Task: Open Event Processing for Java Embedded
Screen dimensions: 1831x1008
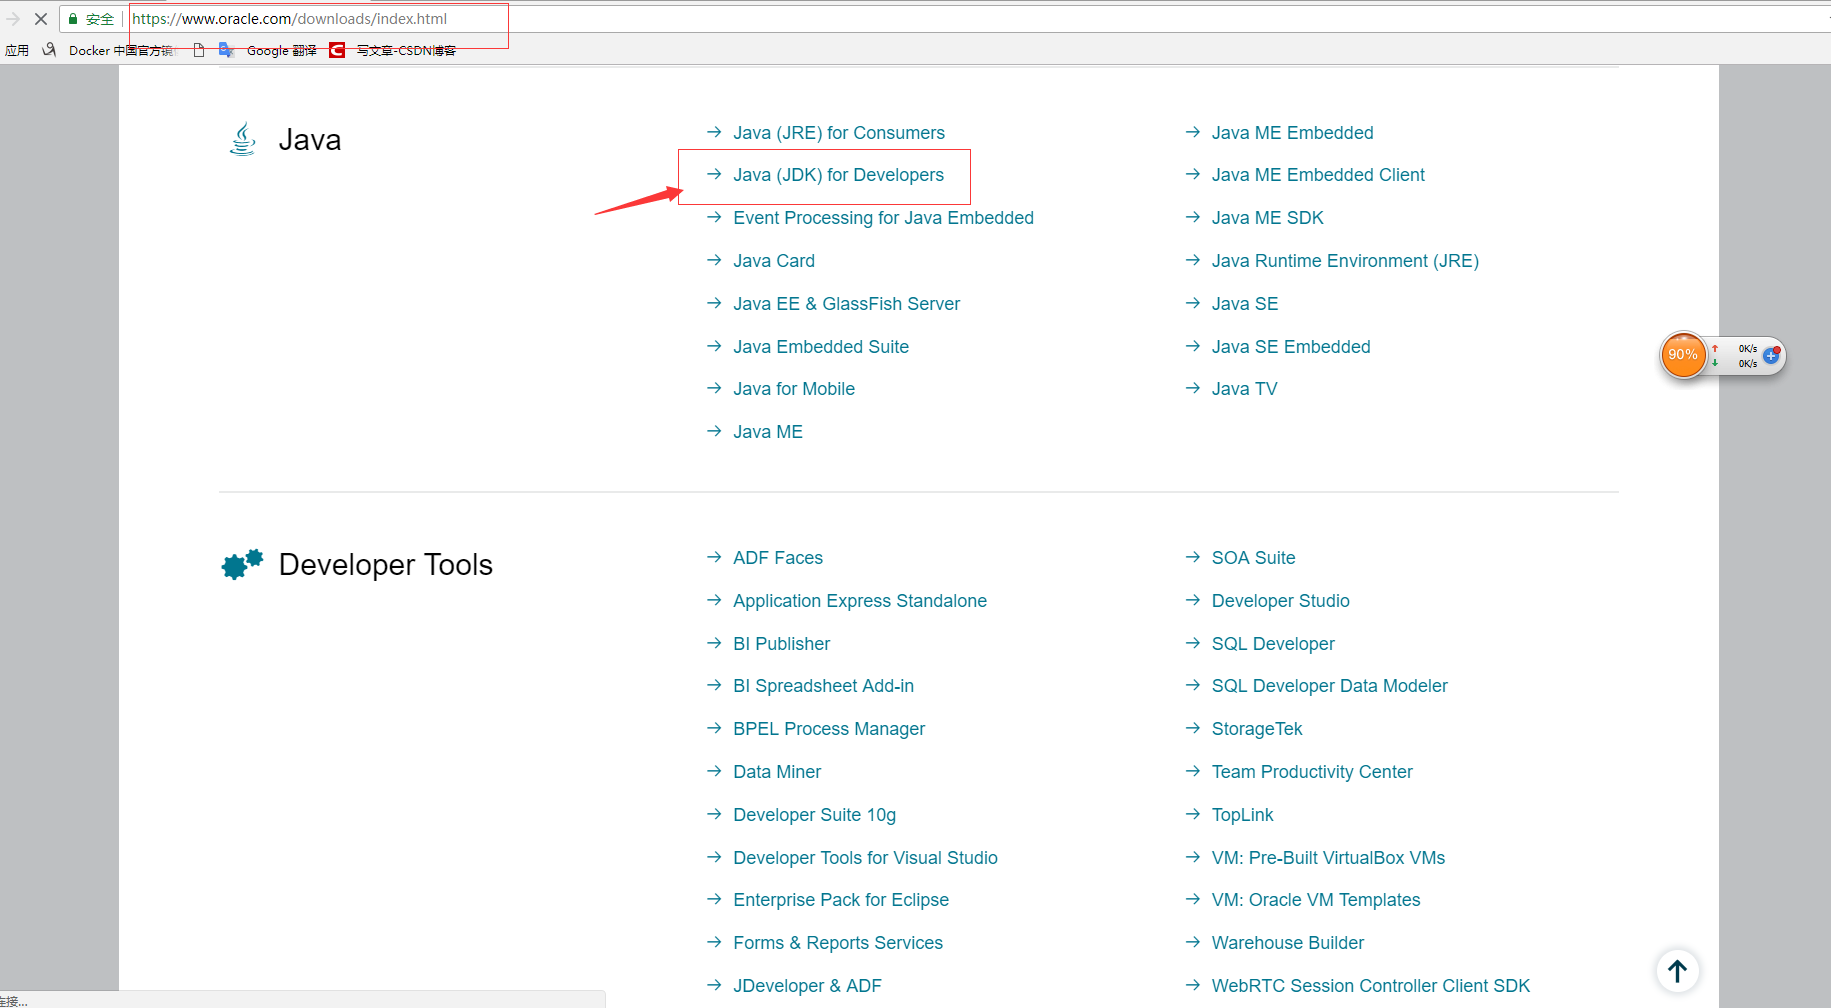Action: tap(883, 218)
